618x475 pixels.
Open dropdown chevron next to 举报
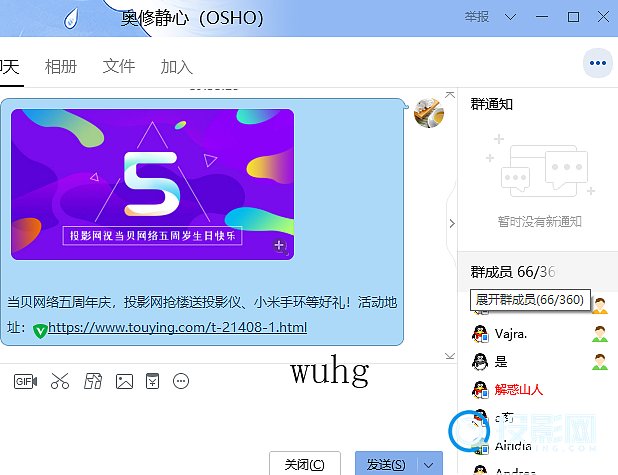[x=510, y=17]
